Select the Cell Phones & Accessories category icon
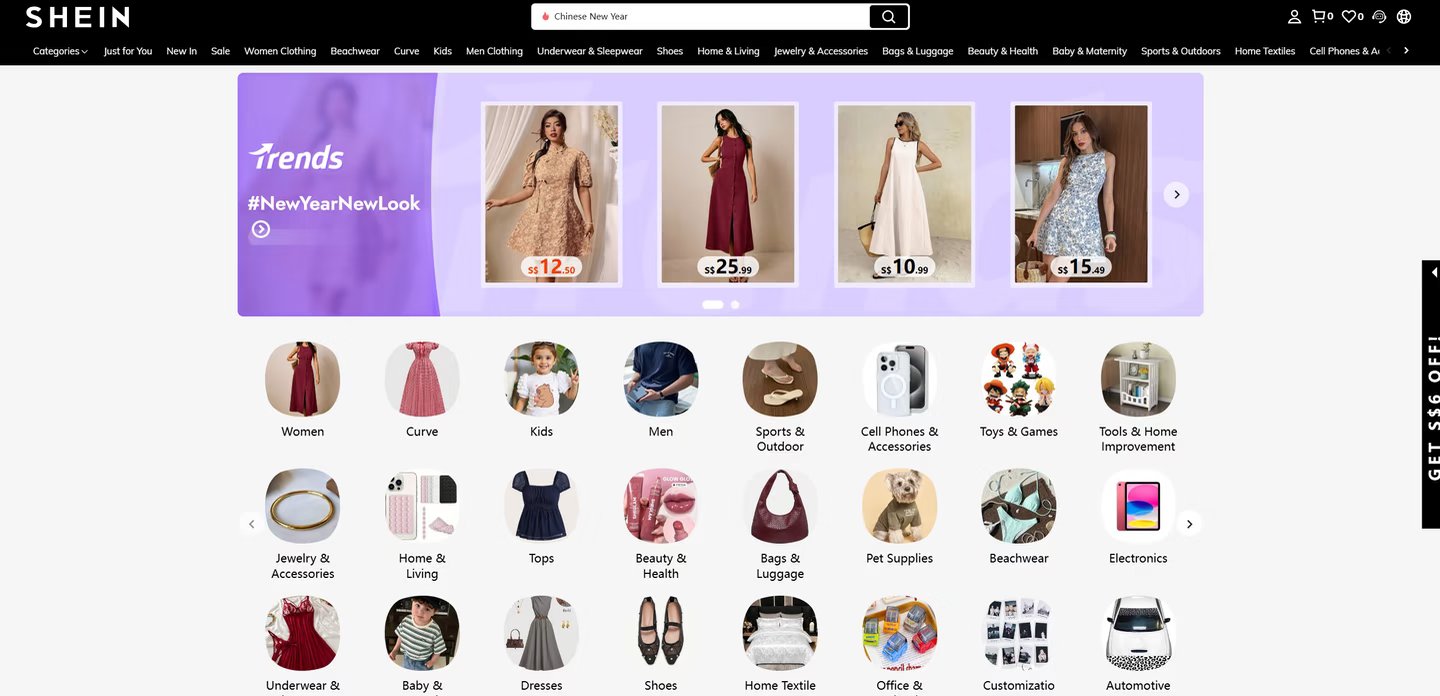 pos(899,379)
